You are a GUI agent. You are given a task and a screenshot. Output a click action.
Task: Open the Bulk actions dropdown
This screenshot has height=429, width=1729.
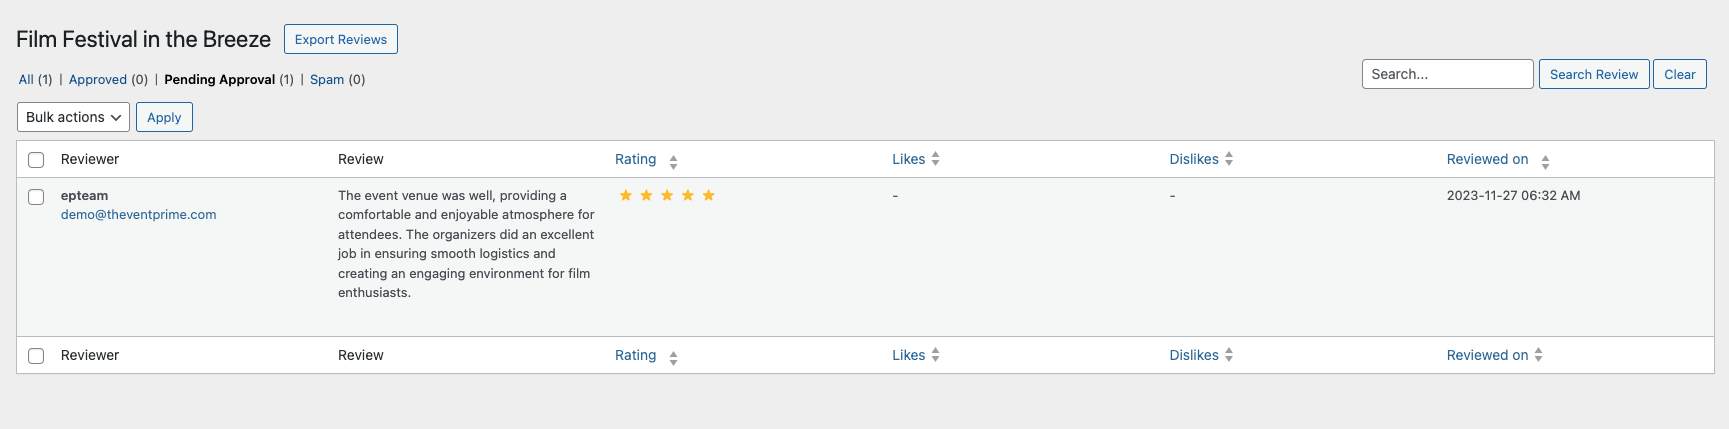click(73, 117)
